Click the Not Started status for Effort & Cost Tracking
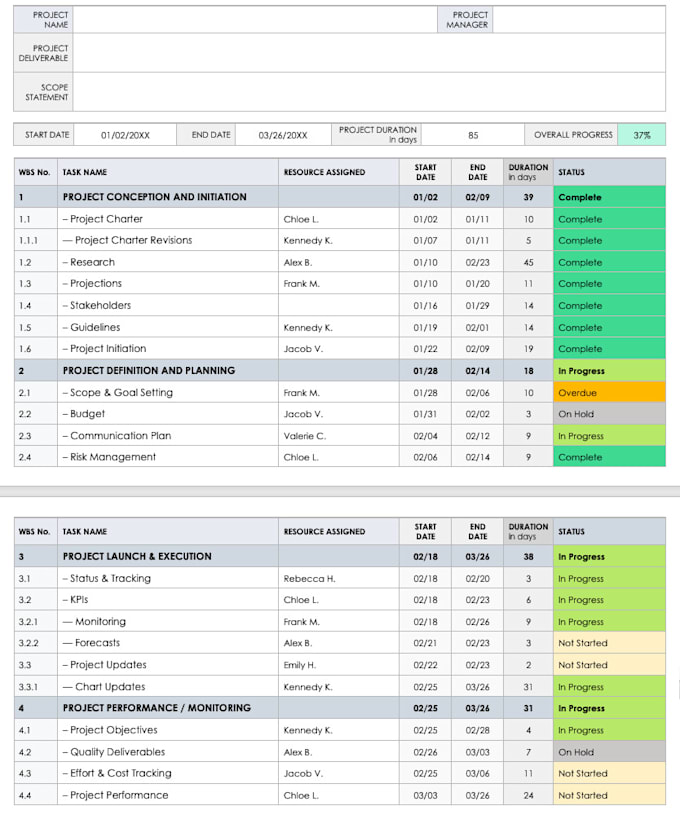Screen dimensions: 680x828 (609, 773)
